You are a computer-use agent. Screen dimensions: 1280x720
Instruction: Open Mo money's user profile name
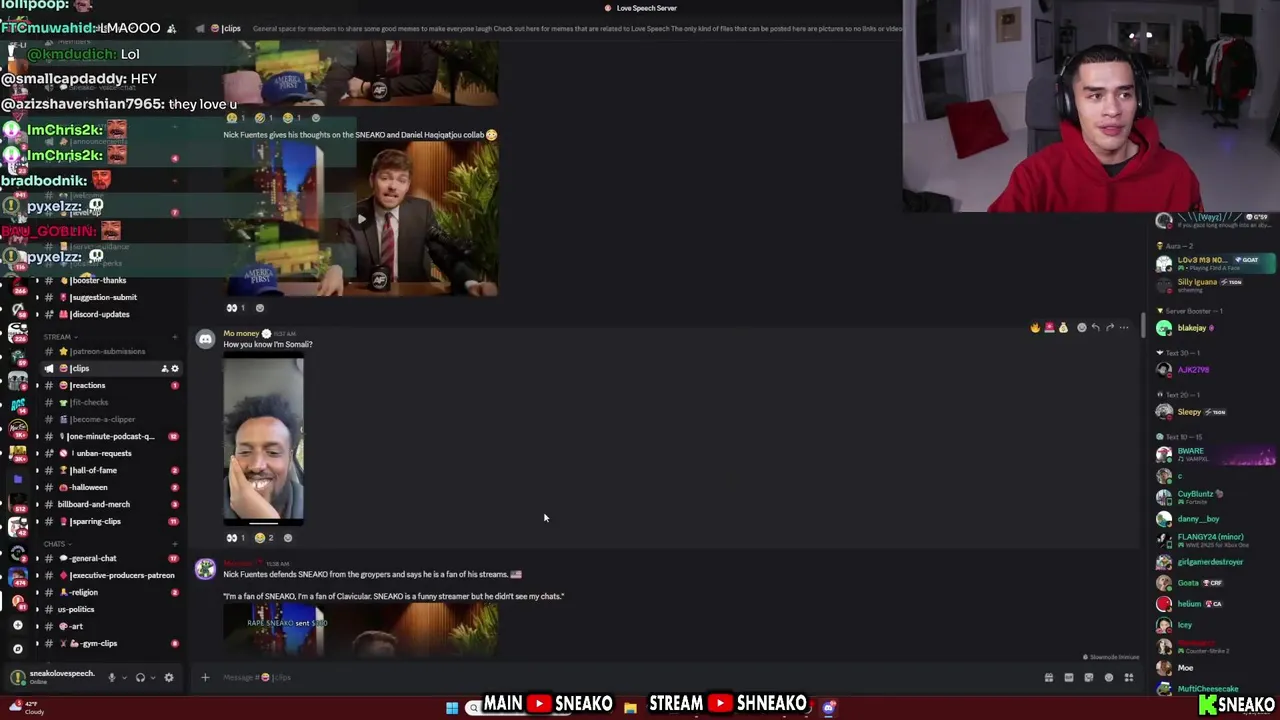[241, 333]
